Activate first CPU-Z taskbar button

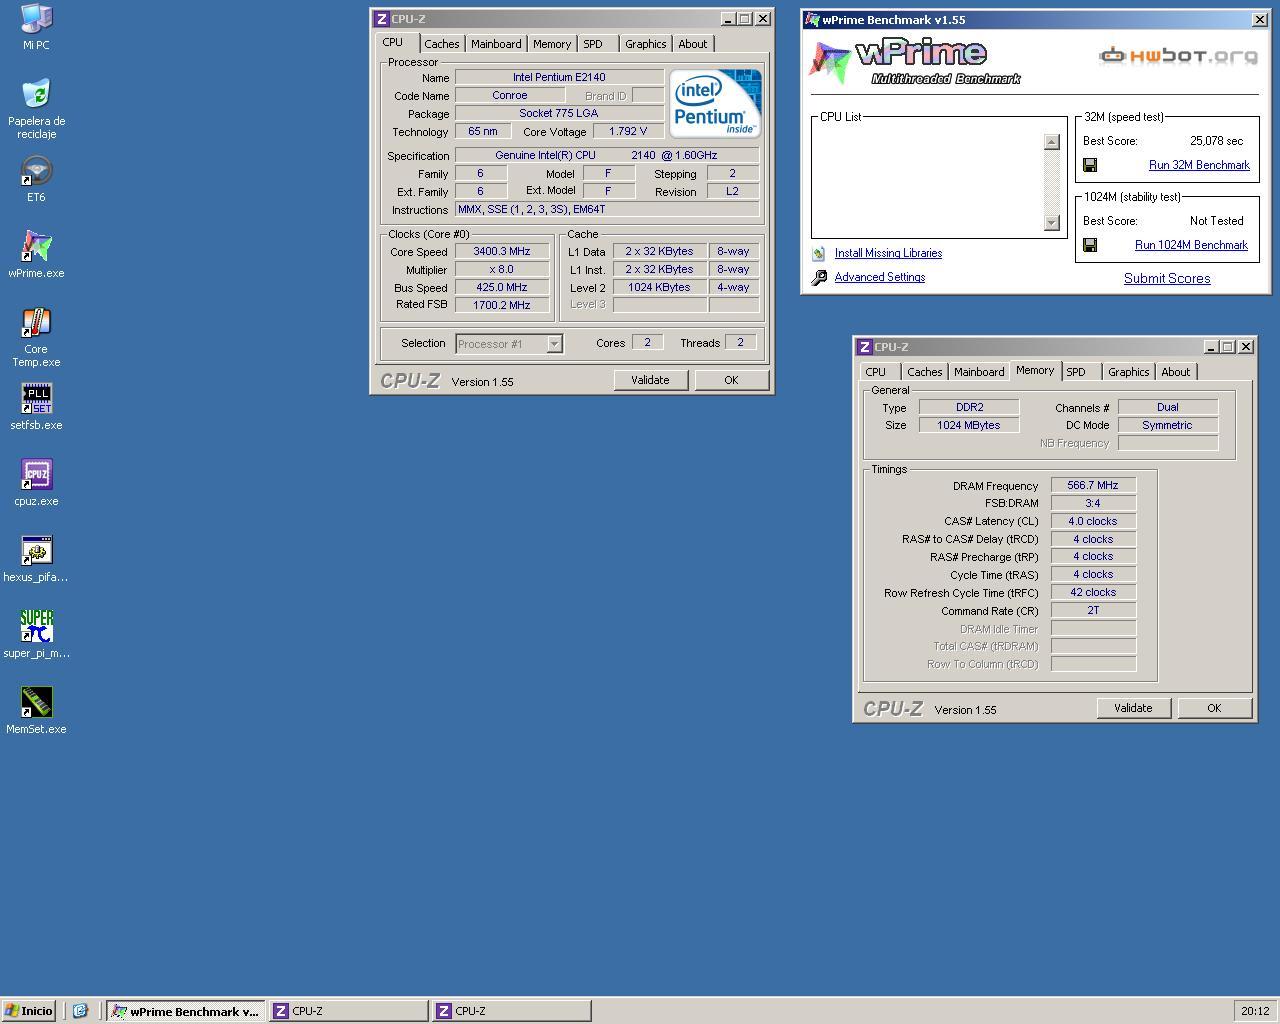348,1011
